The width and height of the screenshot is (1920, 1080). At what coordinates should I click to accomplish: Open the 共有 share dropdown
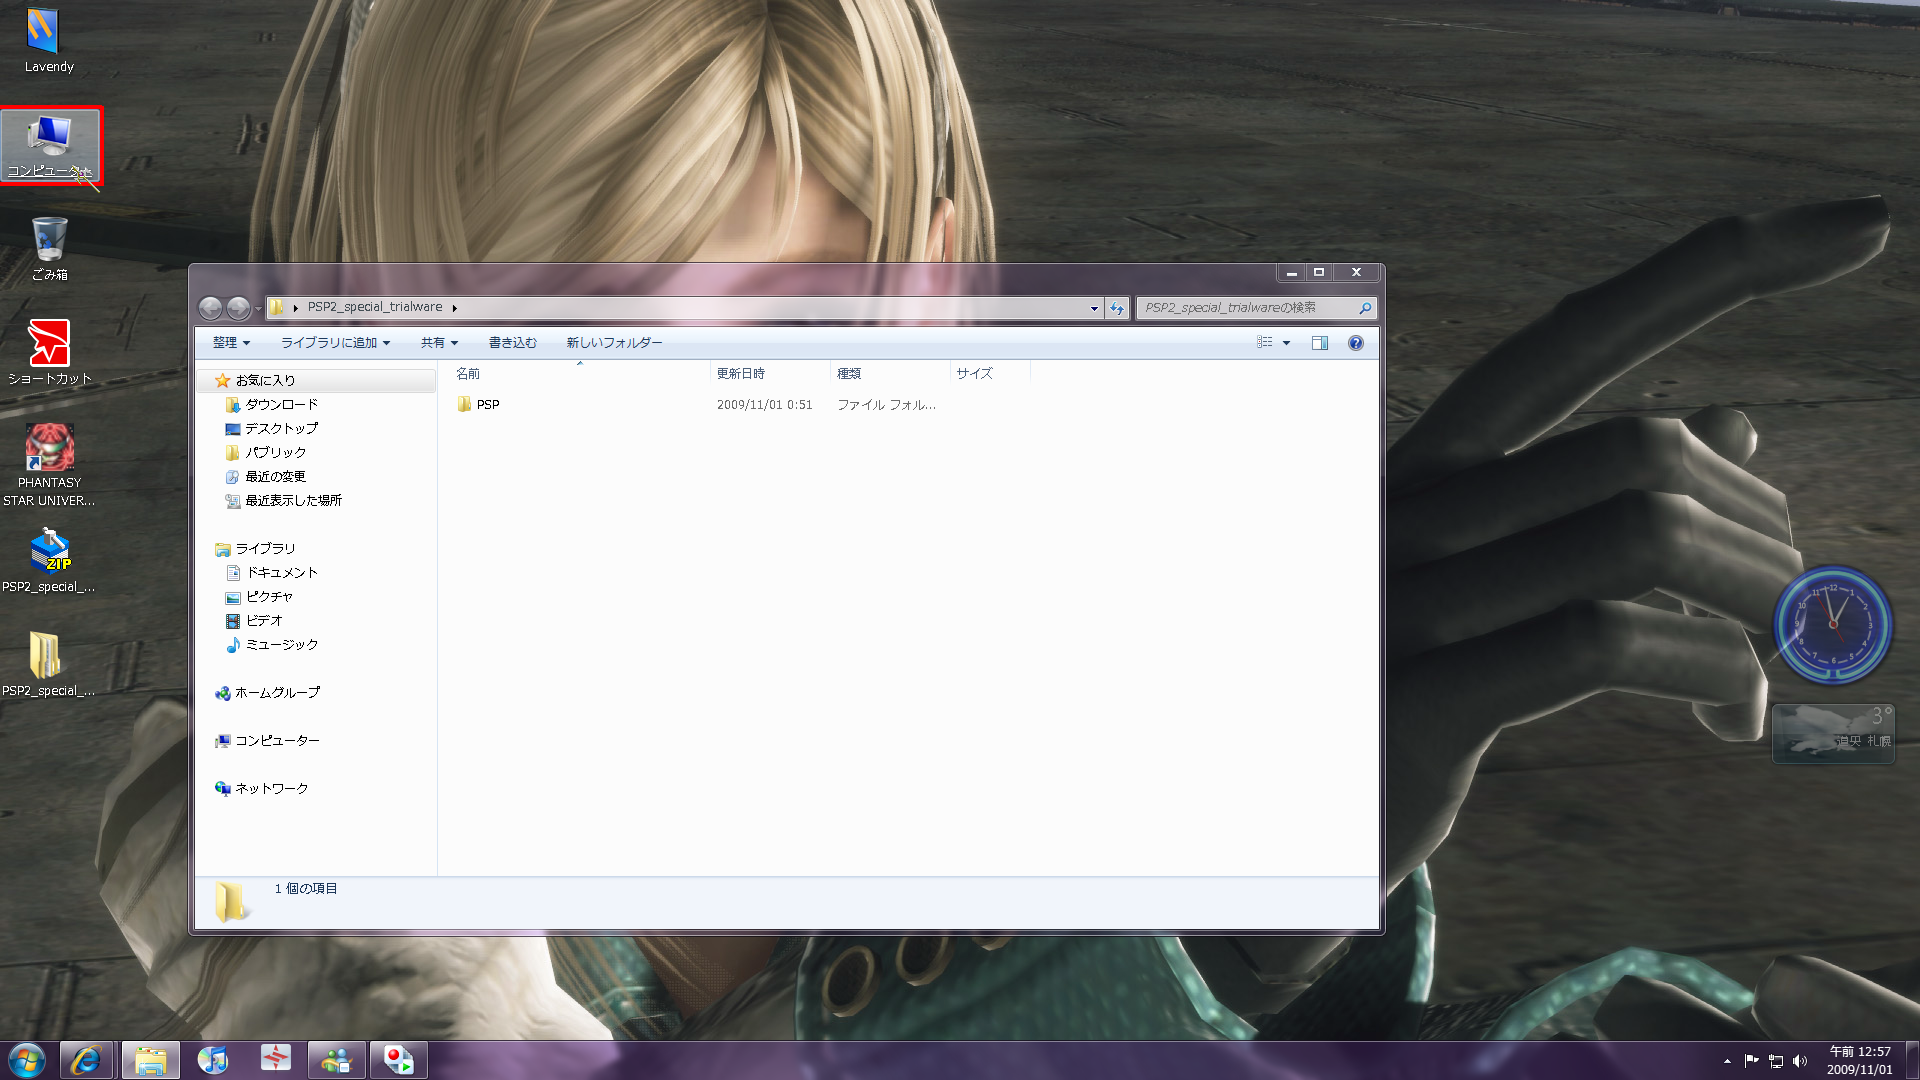[439, 343]
